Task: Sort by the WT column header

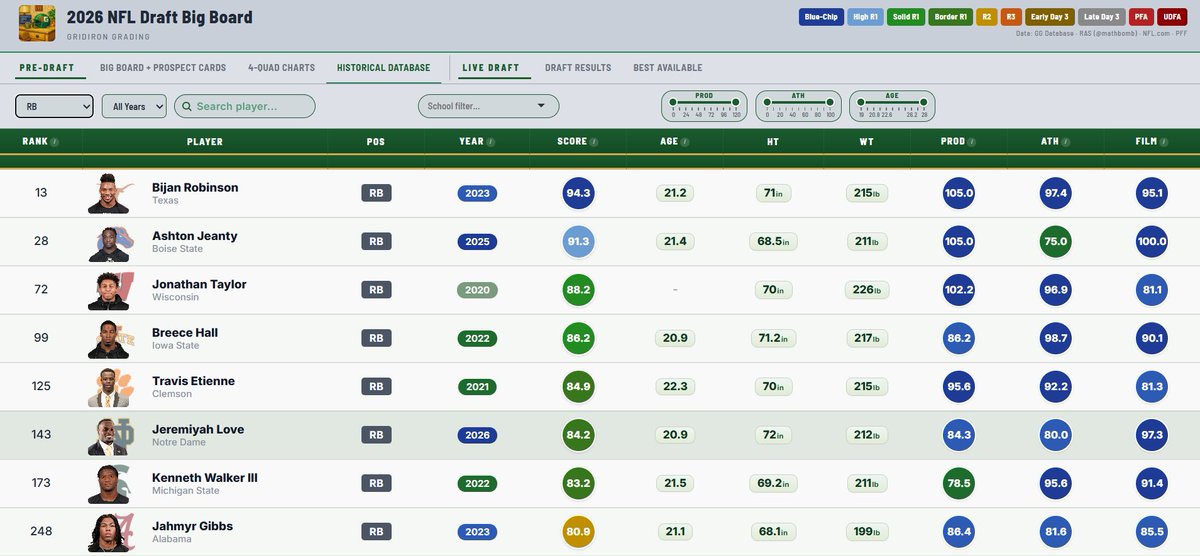Action: pyautogui.click(x=866, y=142)
